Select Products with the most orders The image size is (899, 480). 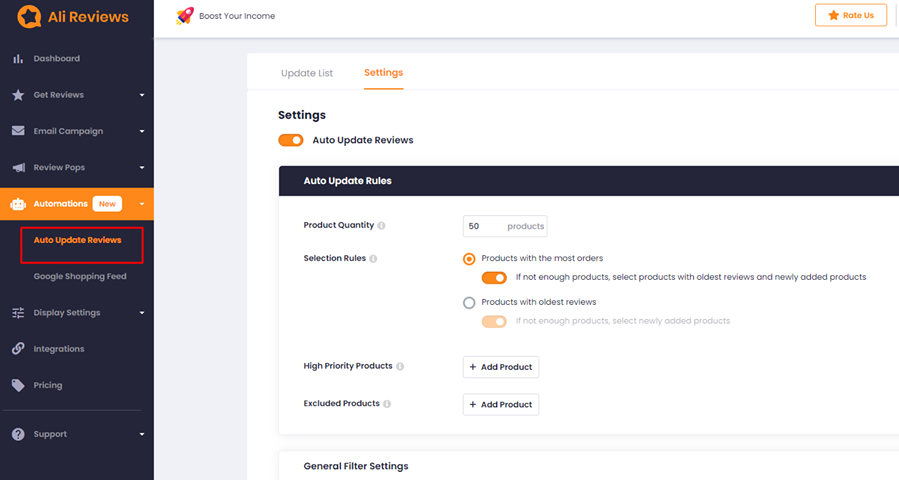(x=469, y=259)
